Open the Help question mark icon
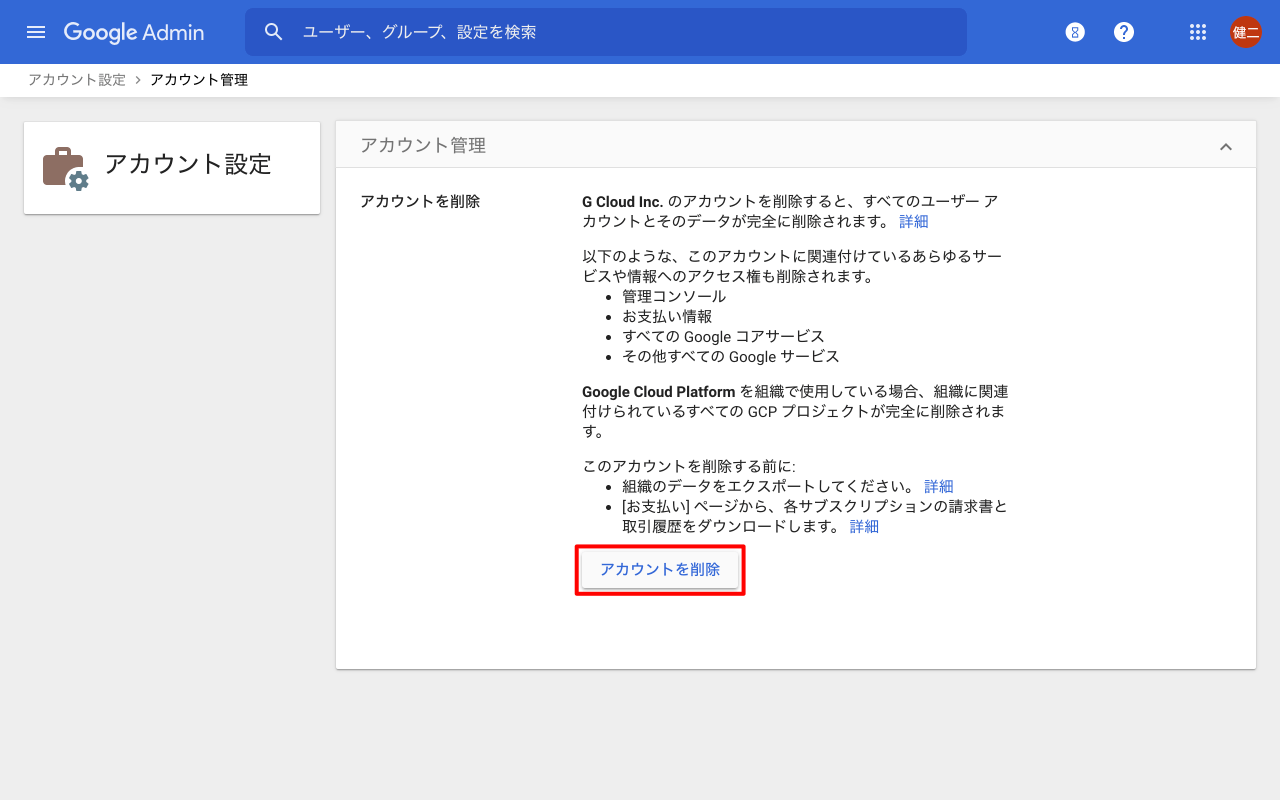The width and height of the screenshot is (1280, 800). [x=1124, y=32]
